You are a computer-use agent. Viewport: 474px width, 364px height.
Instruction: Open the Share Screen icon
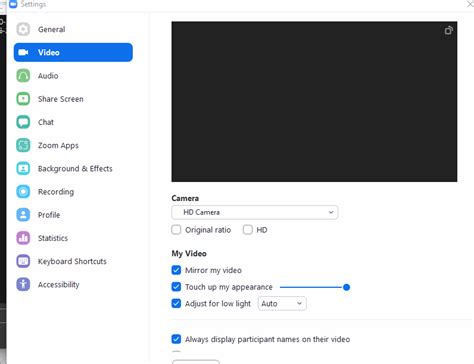coord(23,99)
